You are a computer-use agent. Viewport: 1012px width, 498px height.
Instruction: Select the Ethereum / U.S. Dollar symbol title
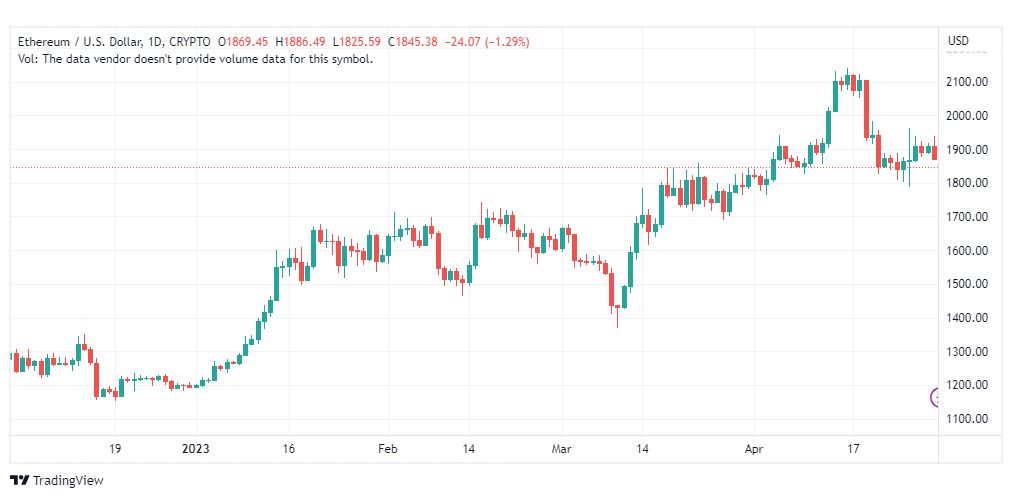(90, 42)
